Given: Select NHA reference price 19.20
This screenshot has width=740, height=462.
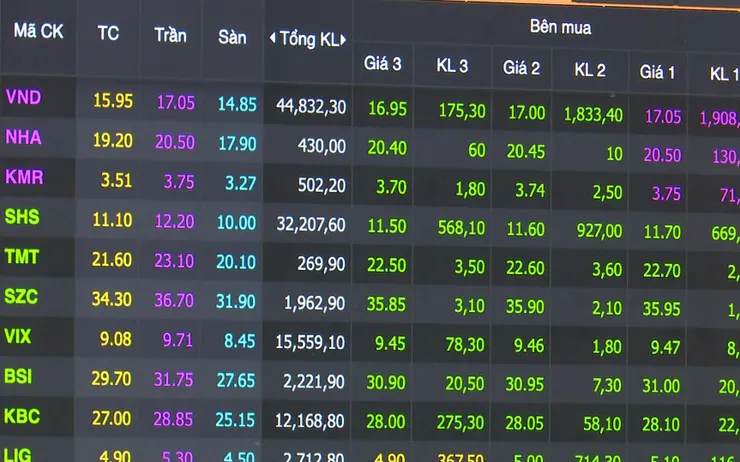Looking at the screenshot, I should (113, 141).
